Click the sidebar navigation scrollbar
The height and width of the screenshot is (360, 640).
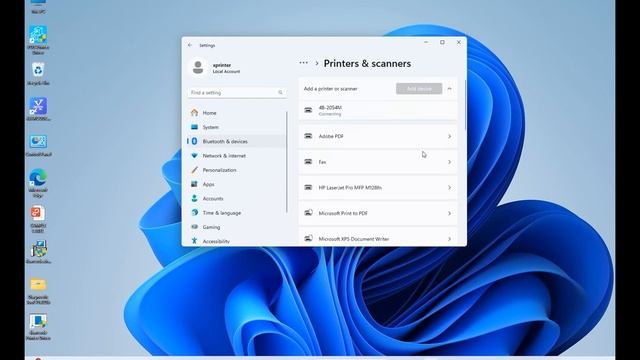[x=287, y=162]
